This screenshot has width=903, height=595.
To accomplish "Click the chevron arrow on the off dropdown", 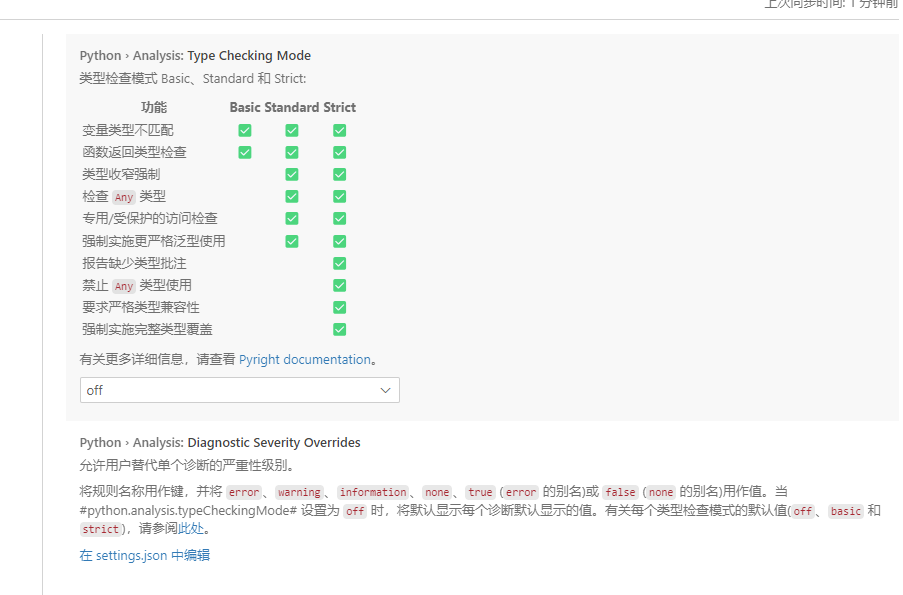I will pos(385,390).
